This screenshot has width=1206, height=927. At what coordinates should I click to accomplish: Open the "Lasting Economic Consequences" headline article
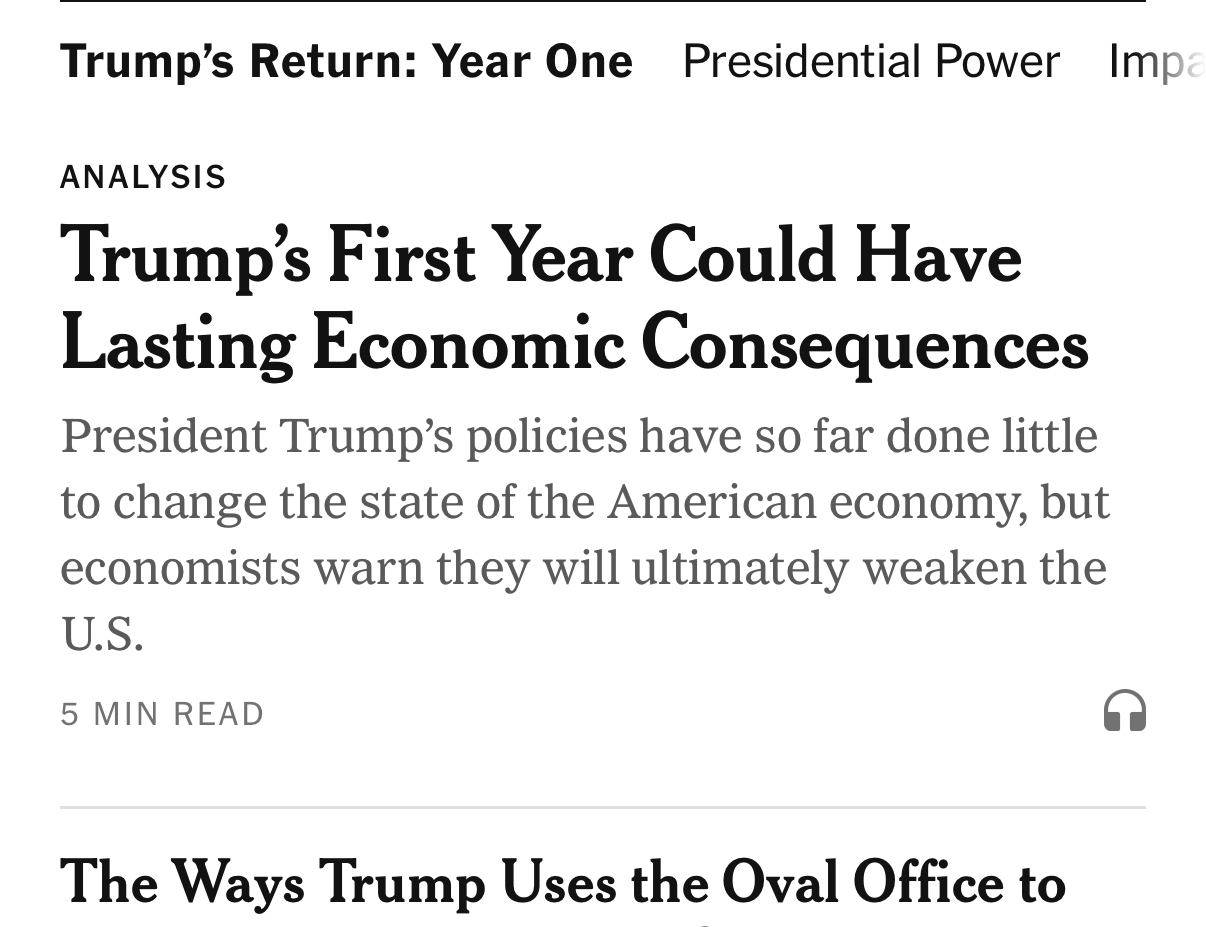574,343
